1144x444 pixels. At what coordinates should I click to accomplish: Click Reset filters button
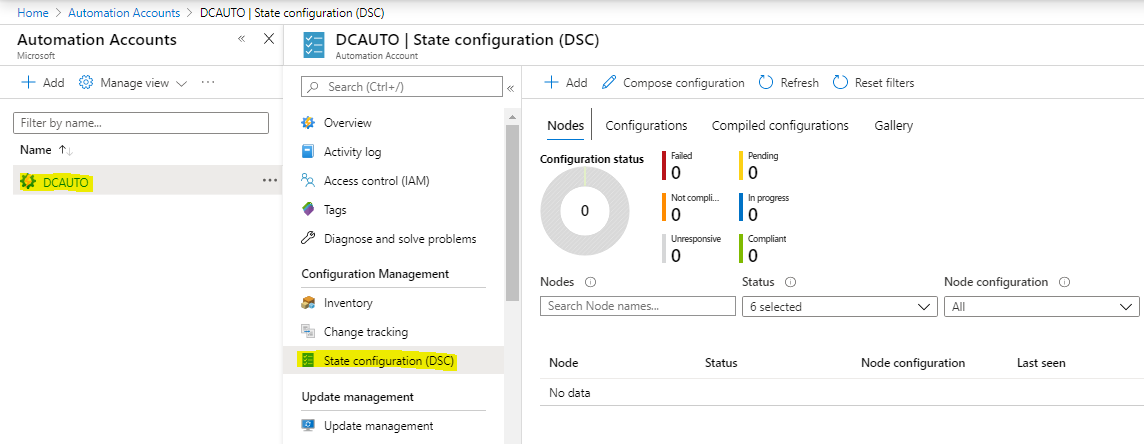coord(873,82)
